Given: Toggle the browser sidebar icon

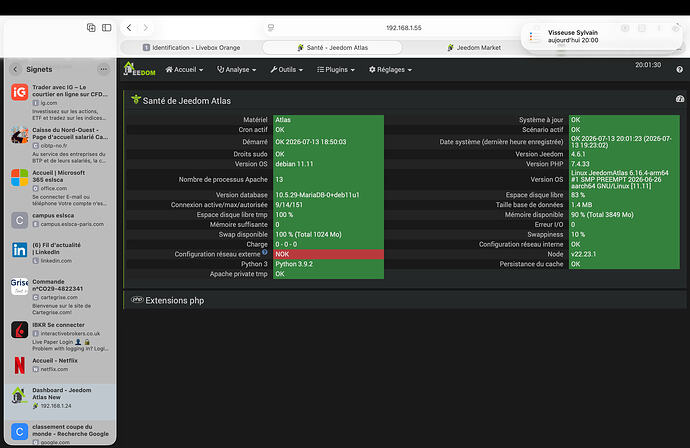Looking at the screenshot, I should (106, 28).
